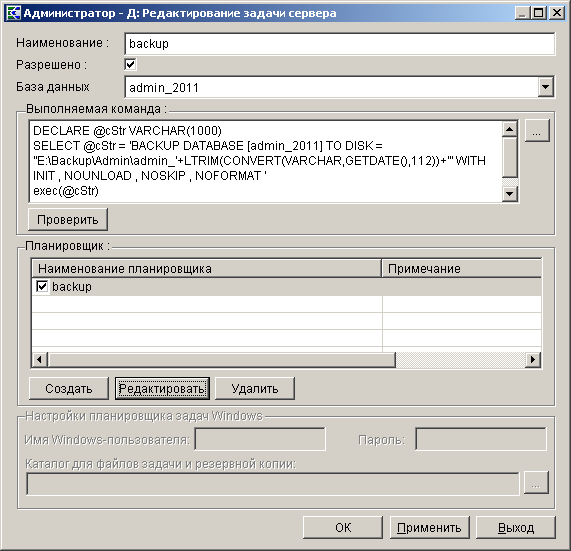Open the command editor with the ellipsis button

(x=537, y=130)
